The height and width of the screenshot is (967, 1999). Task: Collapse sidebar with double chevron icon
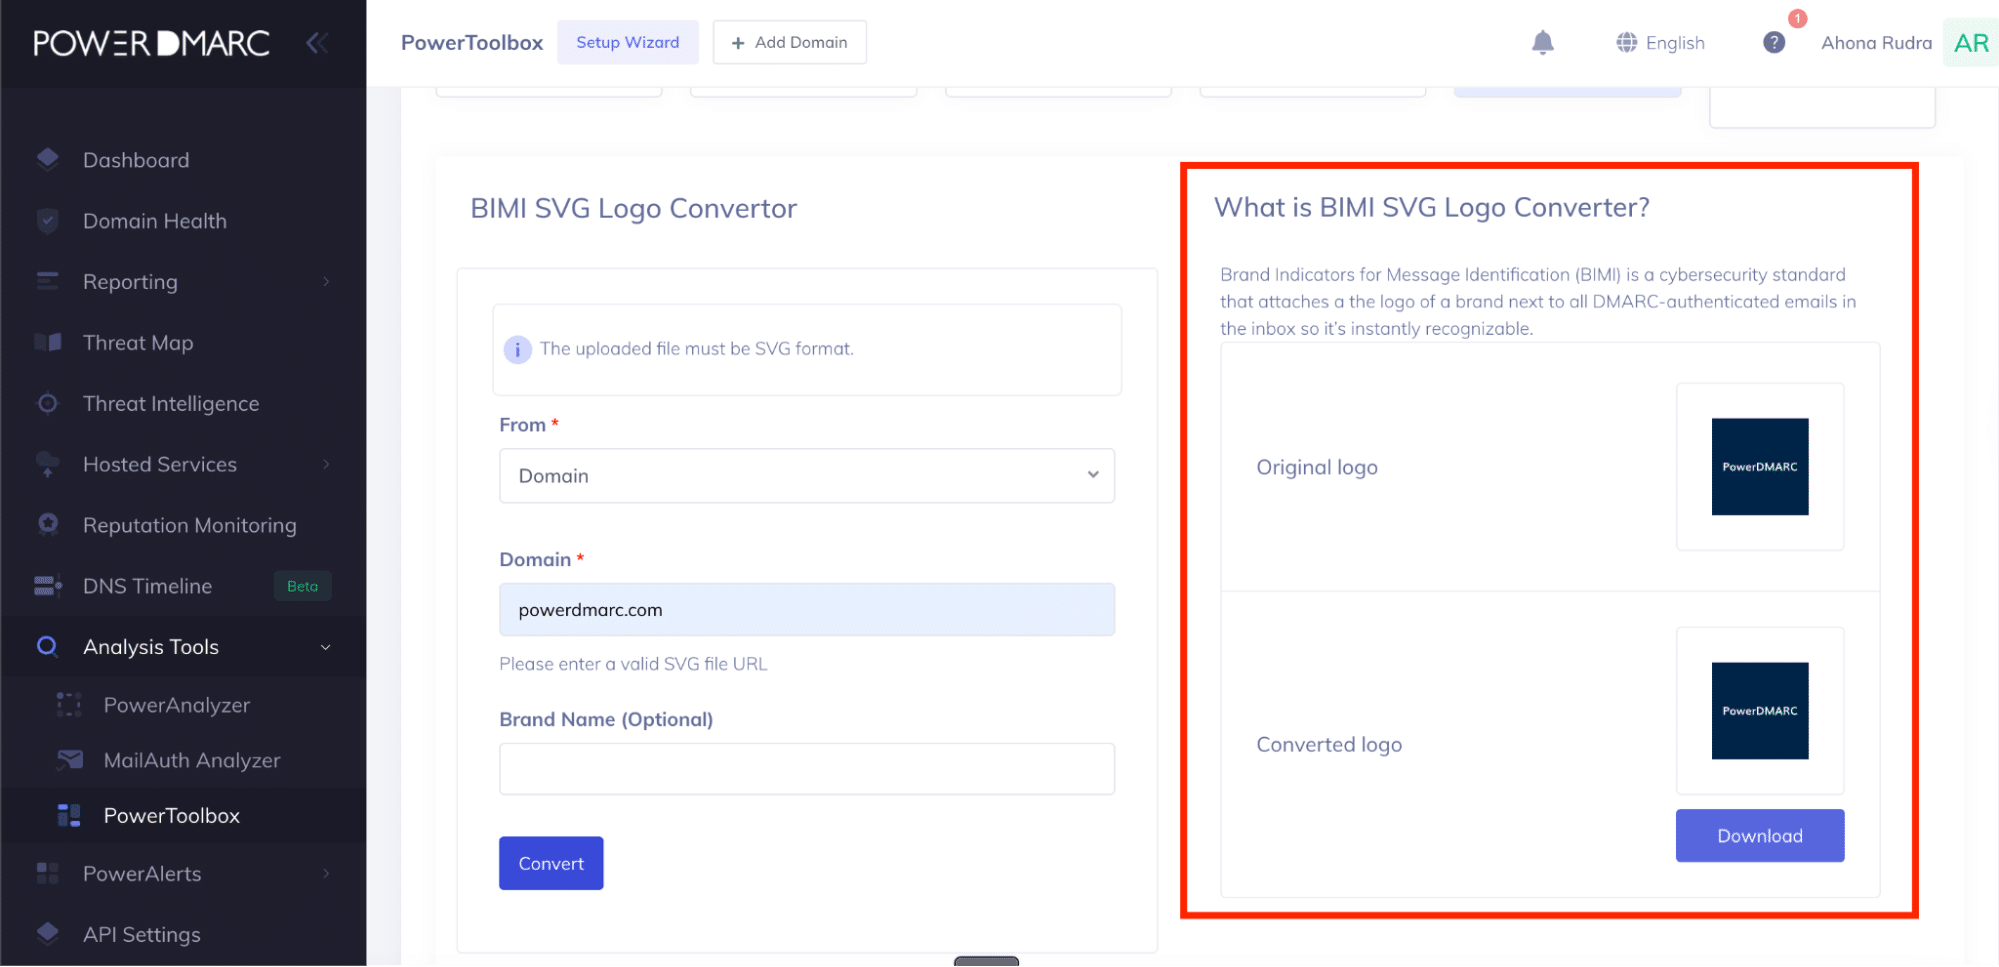[x=317, y=43]
